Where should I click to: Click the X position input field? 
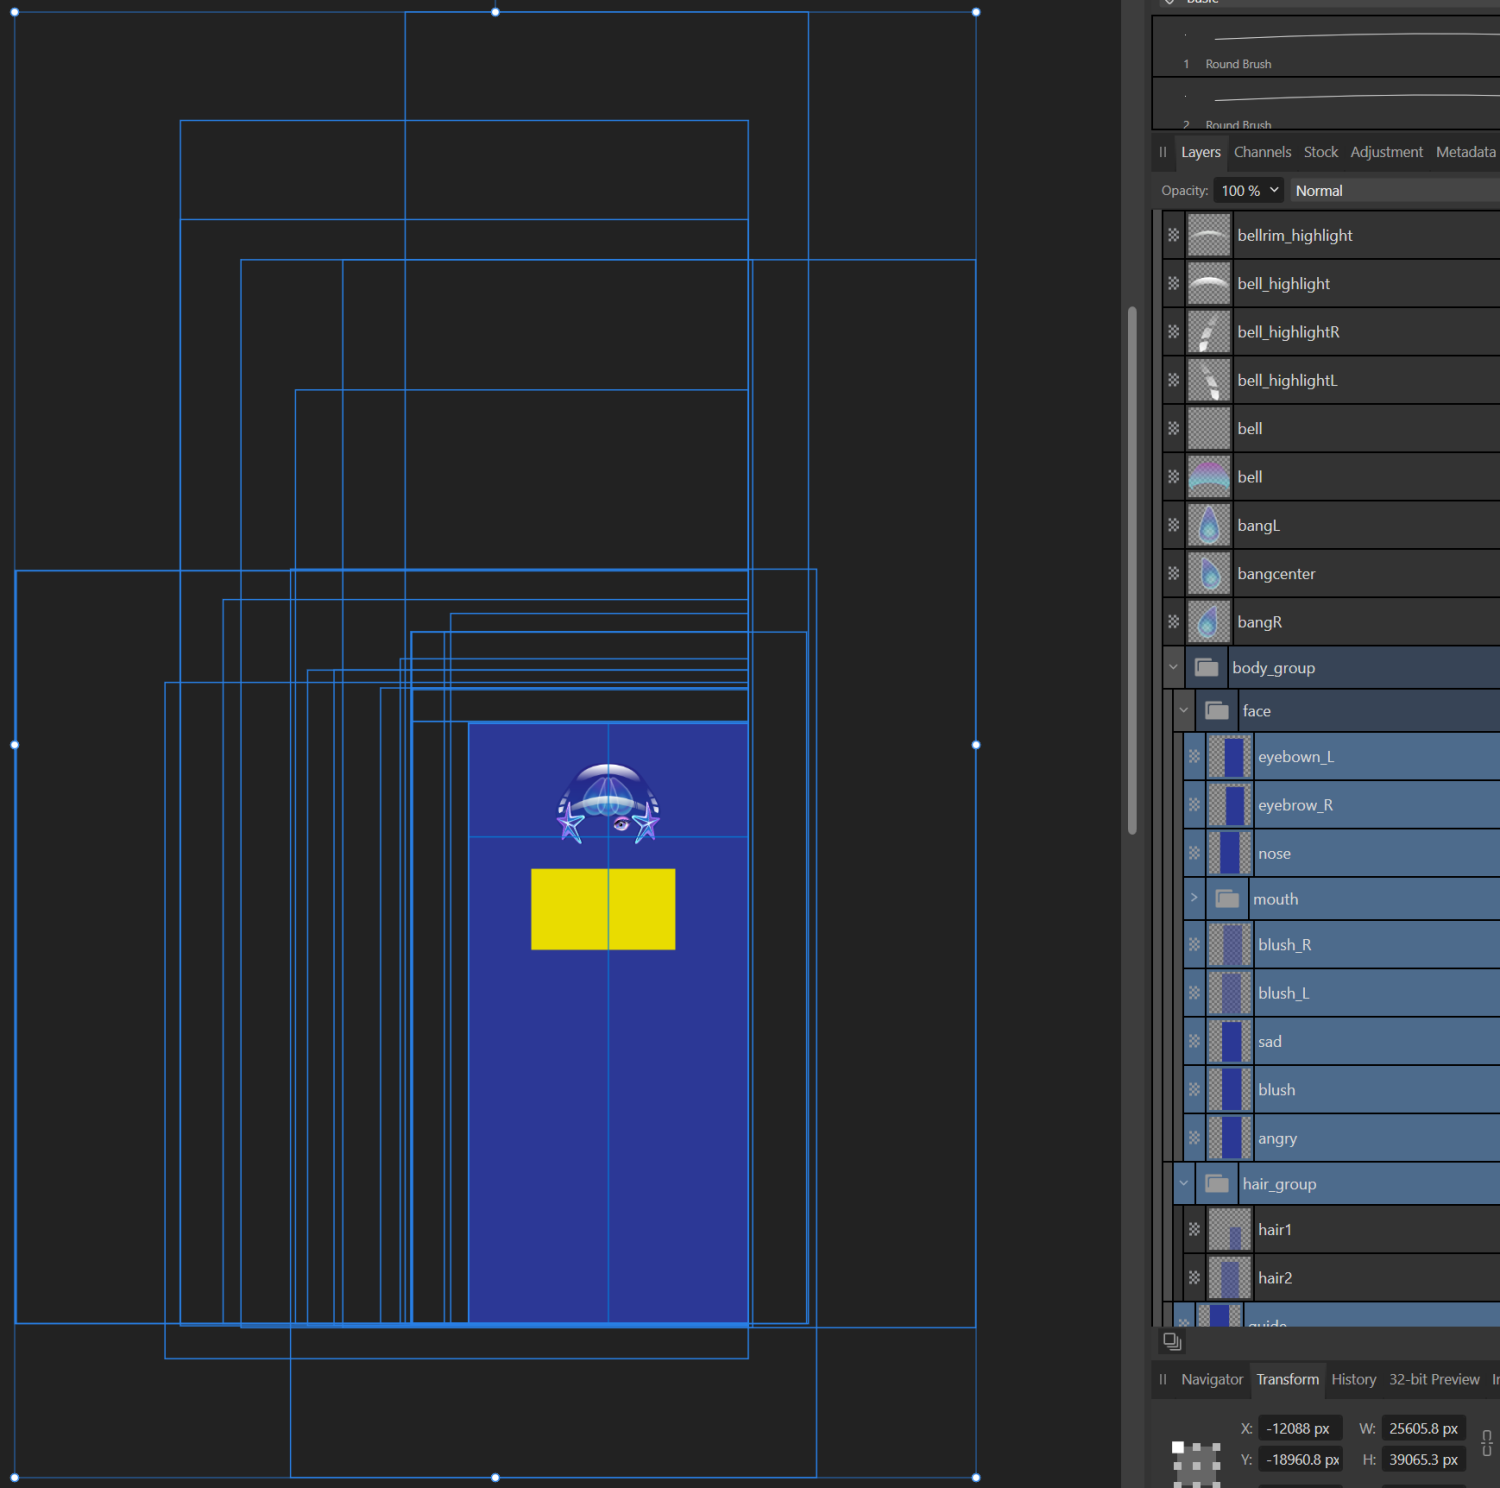pos(1299,1429)
